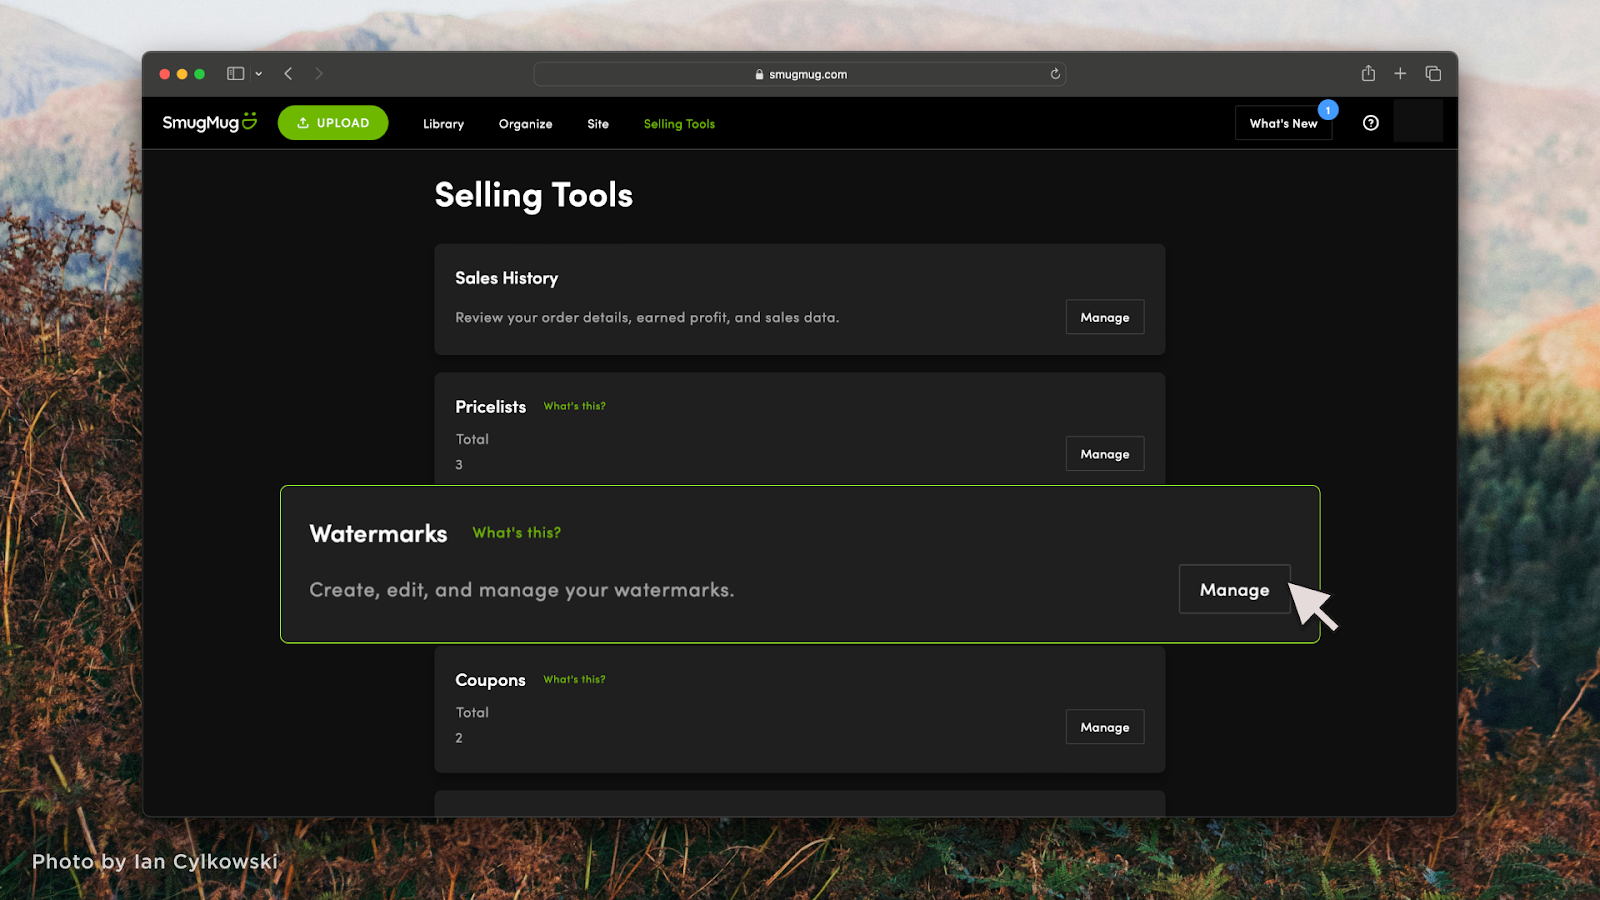Open the Site menu

click(598, 124)
